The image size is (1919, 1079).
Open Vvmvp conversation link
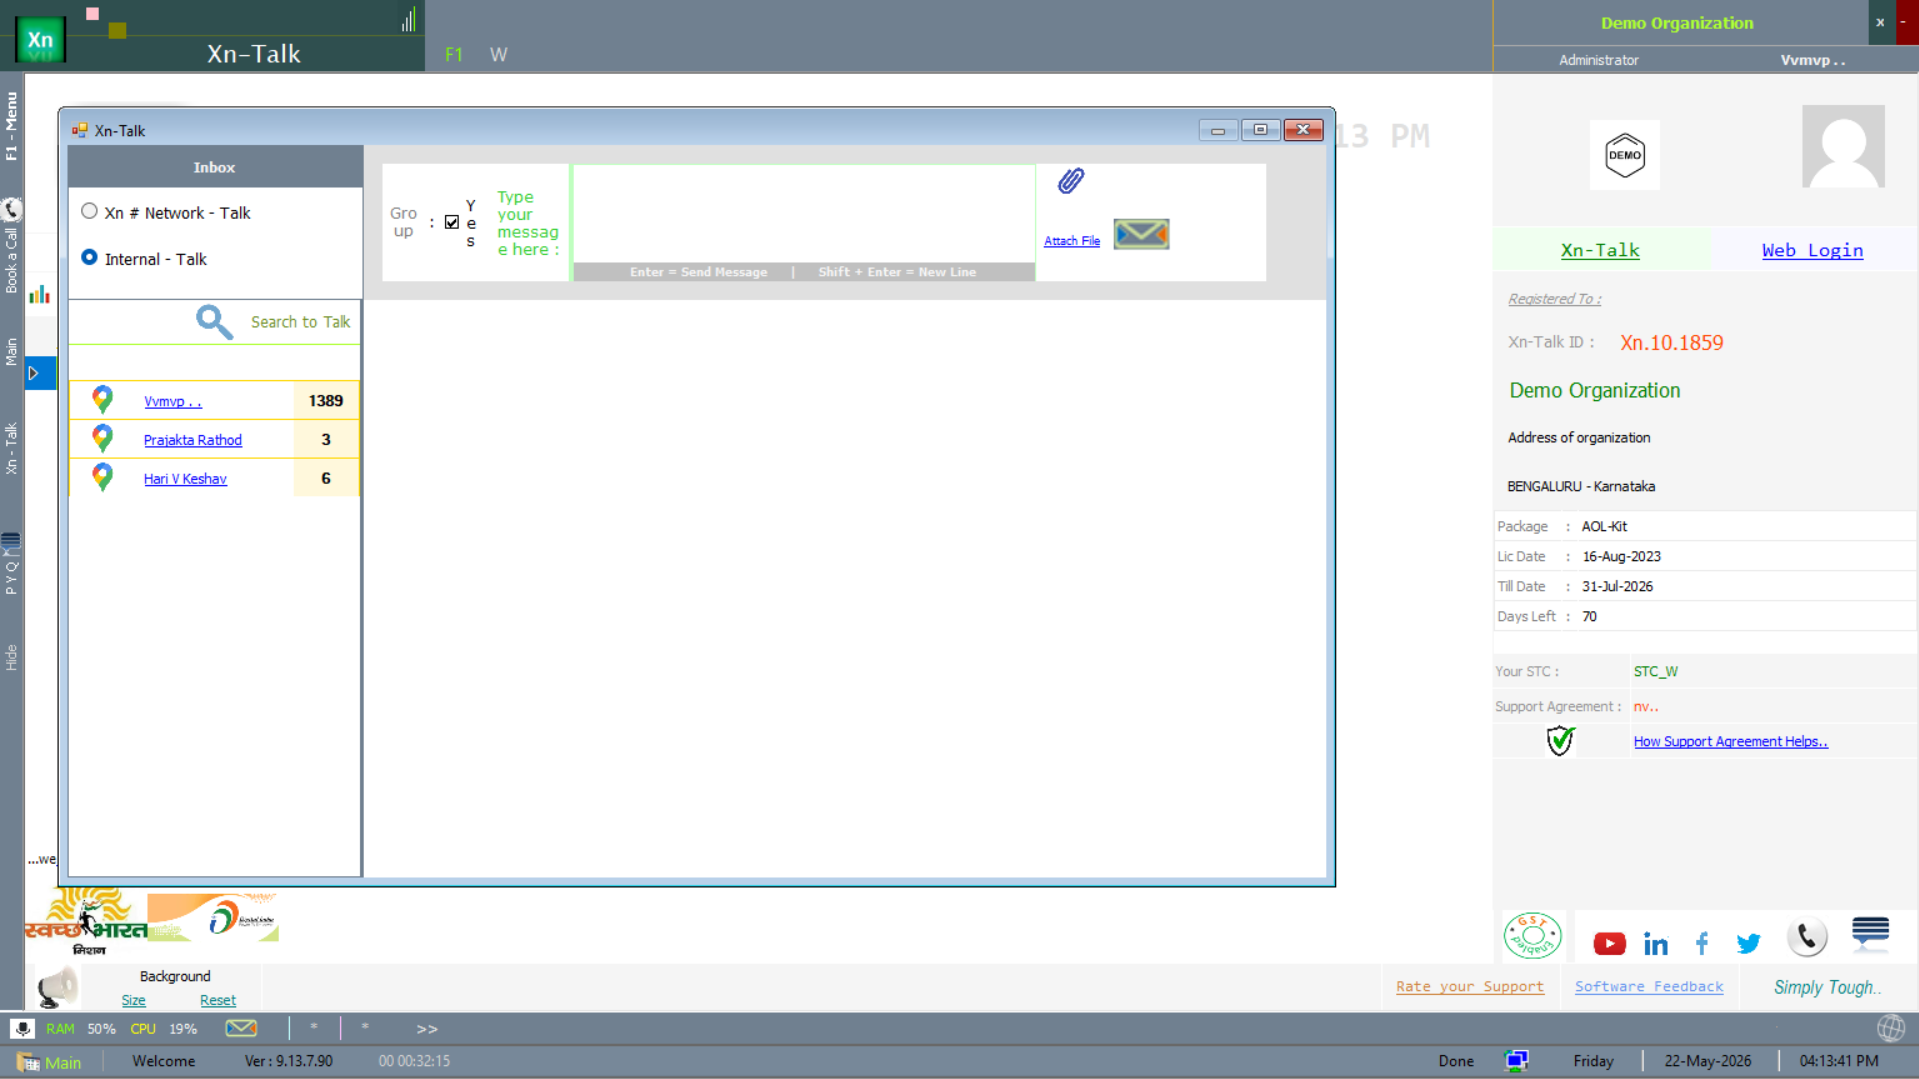(172, 401)
